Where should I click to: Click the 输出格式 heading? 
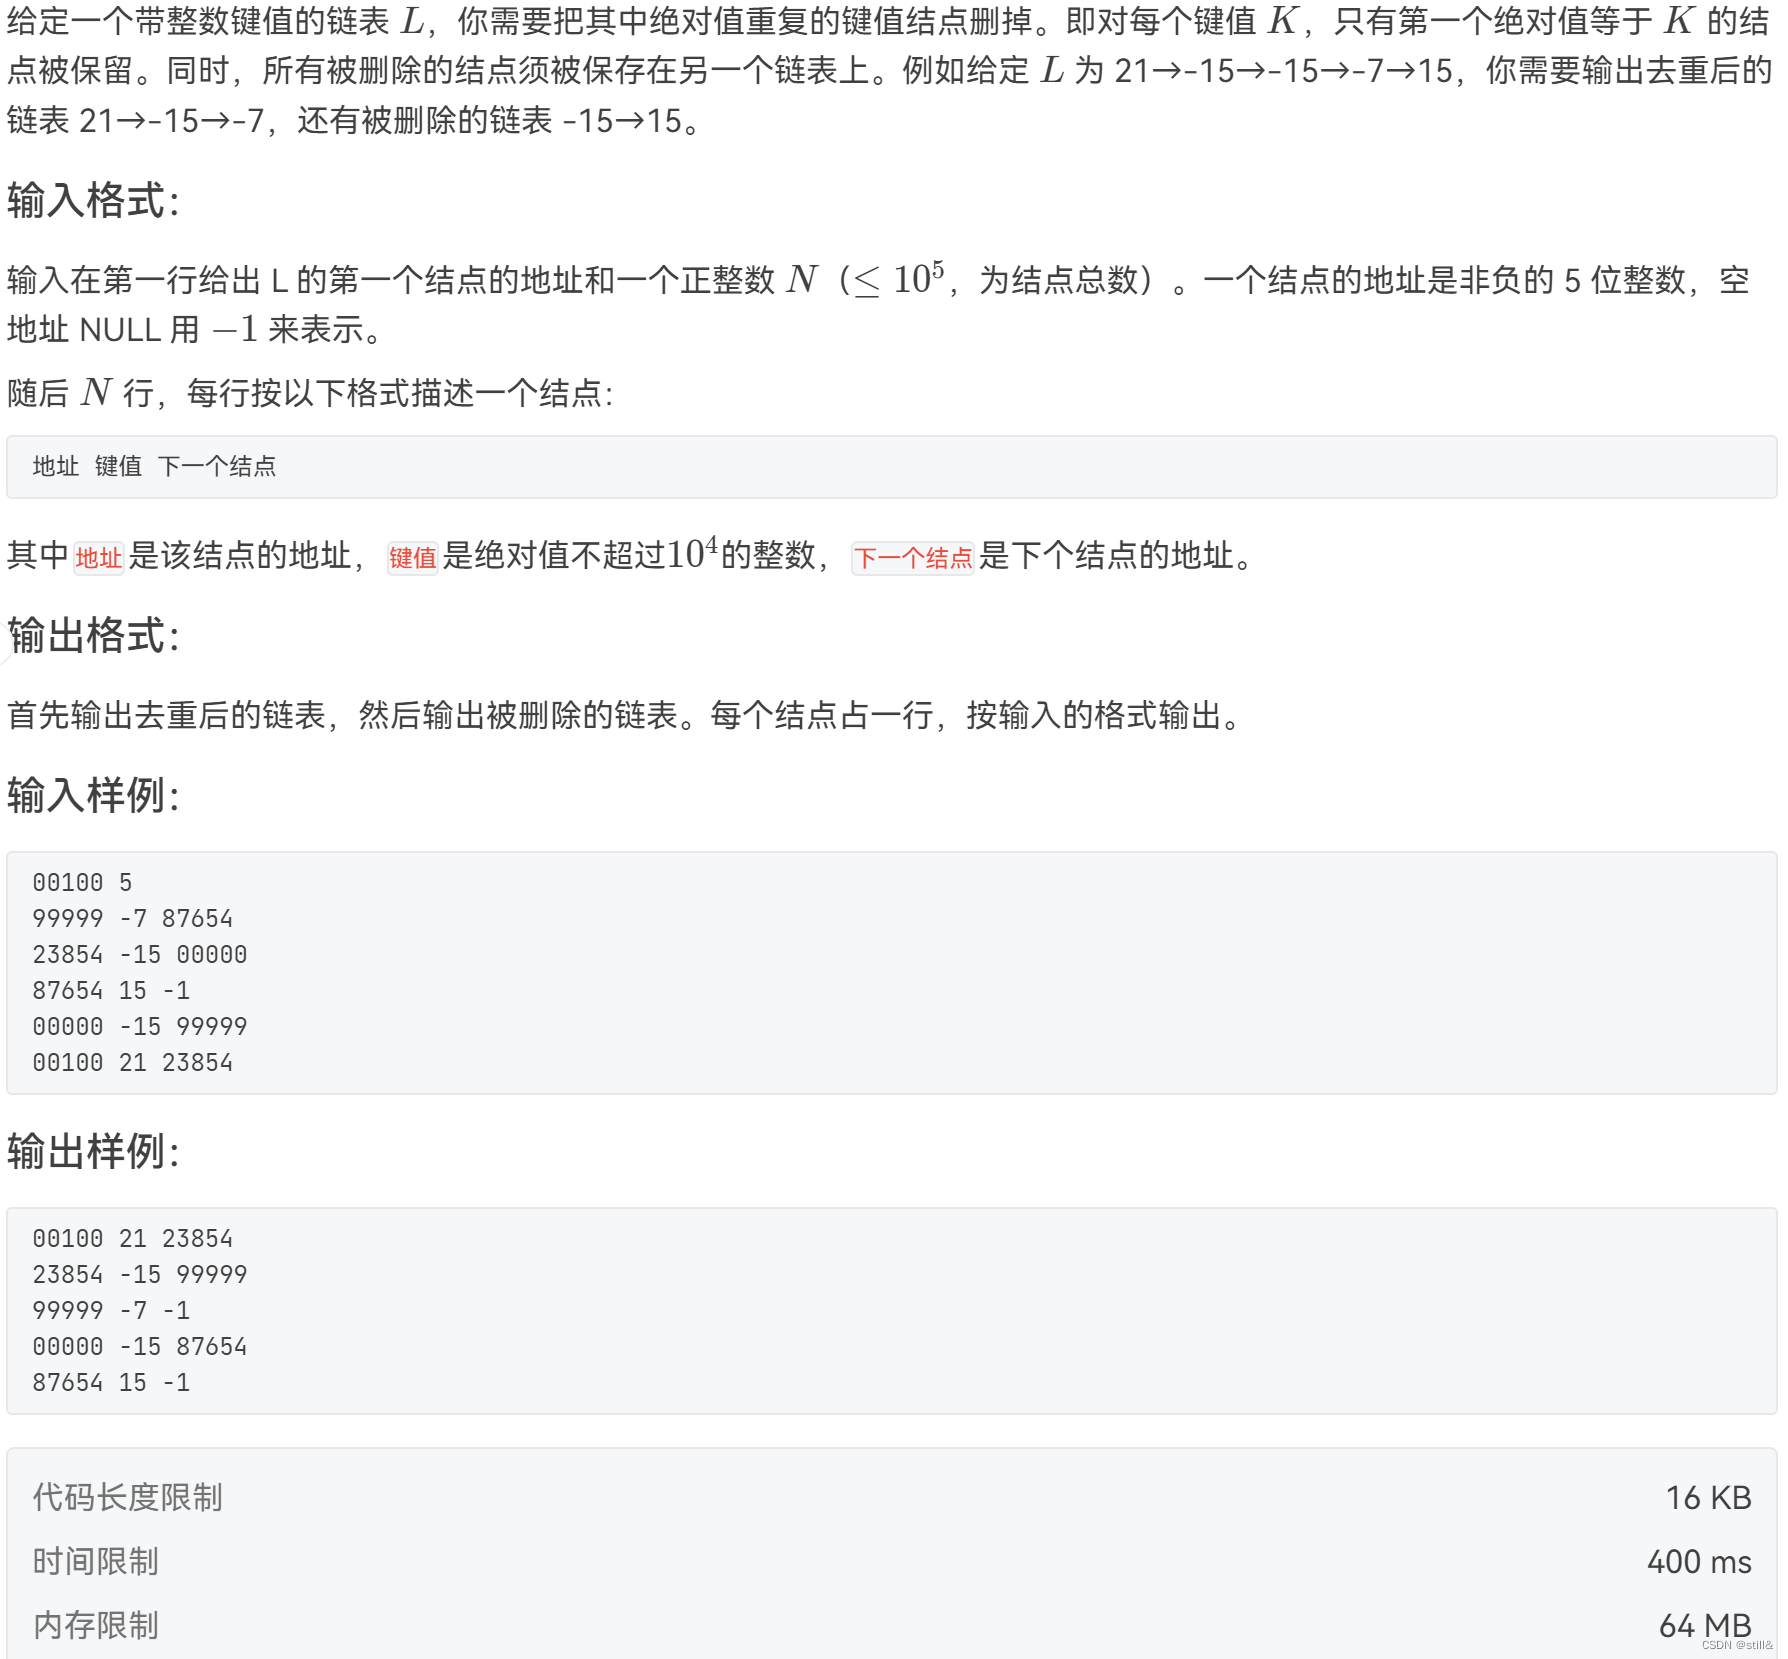[93, 635]
